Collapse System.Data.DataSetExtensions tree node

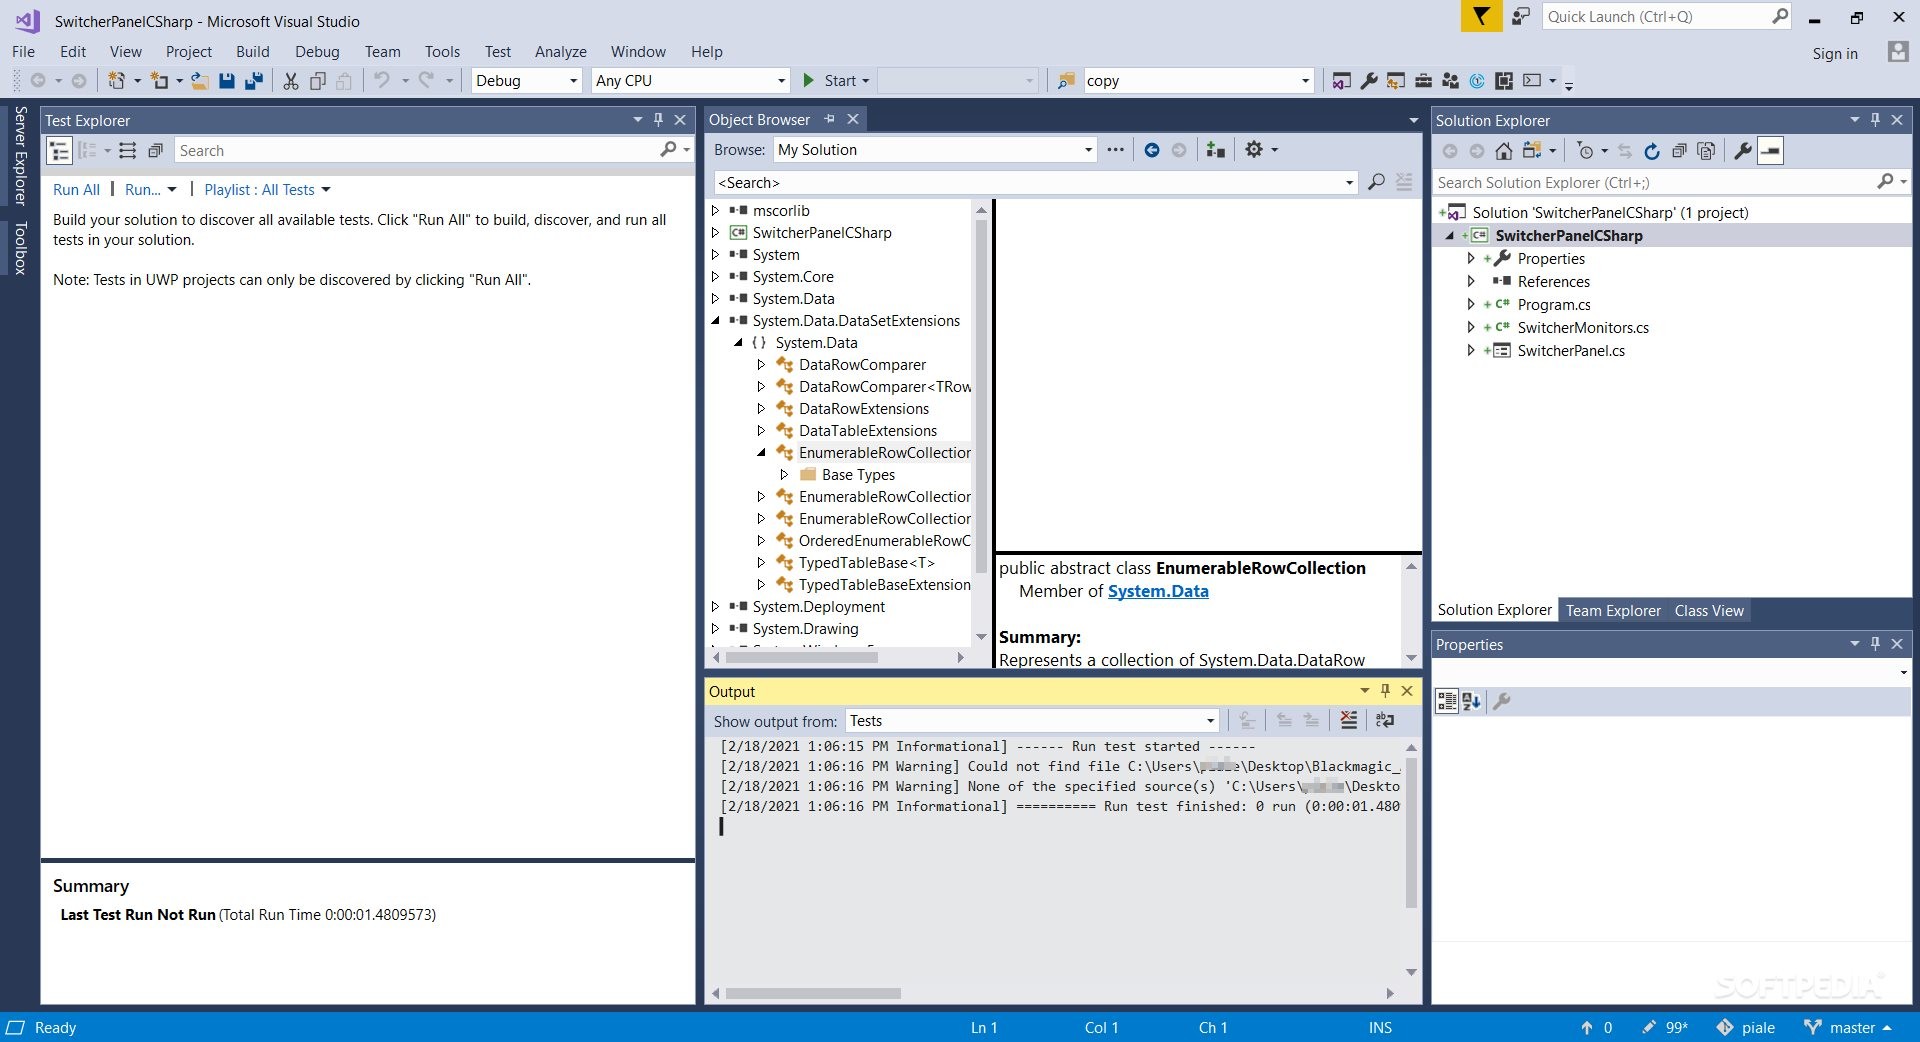click(x=715, y=321)
